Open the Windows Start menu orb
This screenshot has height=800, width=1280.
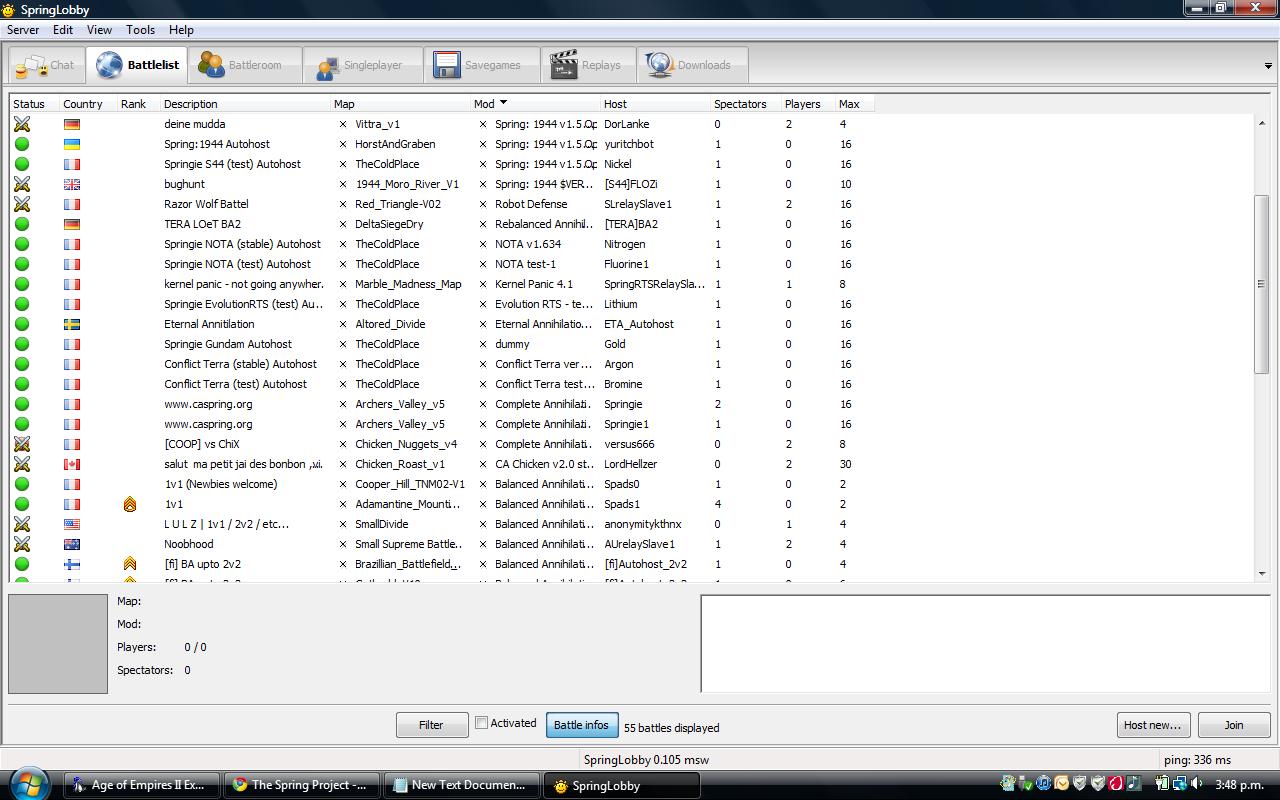[27, 784]
